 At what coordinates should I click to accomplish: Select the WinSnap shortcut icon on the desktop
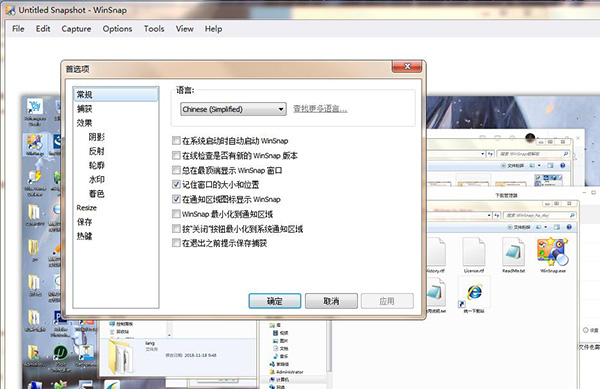click(34, 145)
